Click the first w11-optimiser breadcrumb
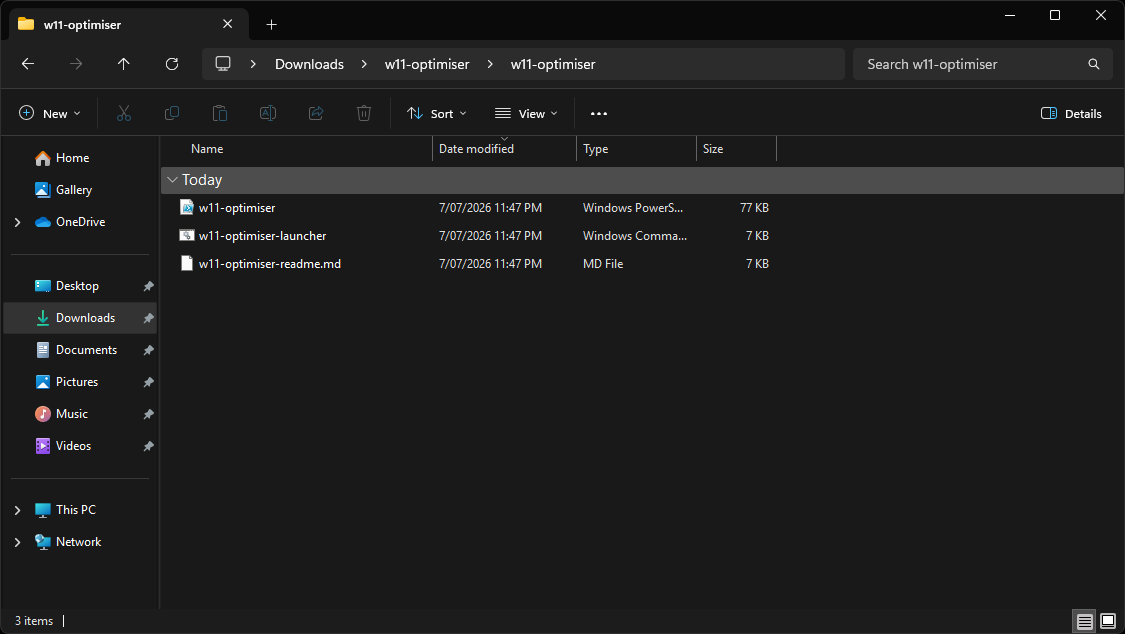 [x=427, y=64]
